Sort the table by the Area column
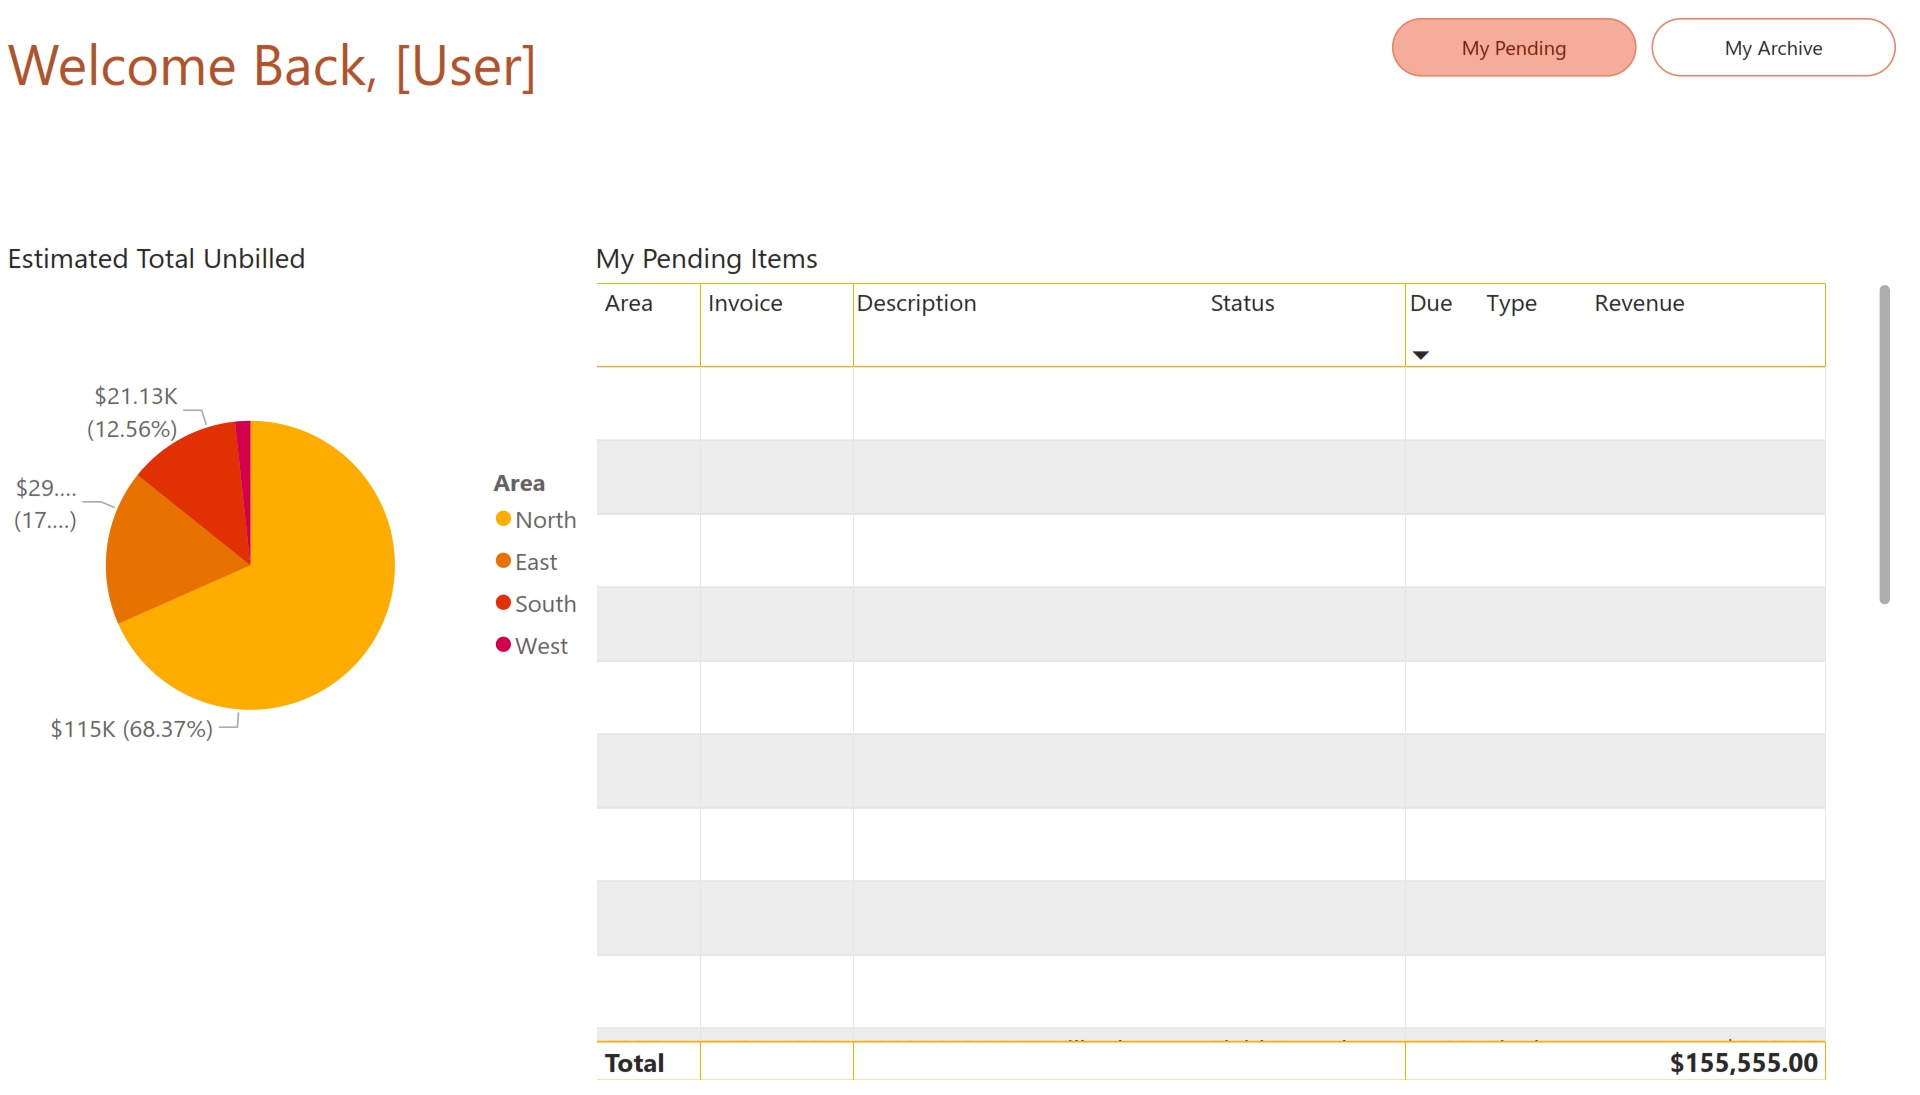This screenshot has width=1920, height=1095. [628, 303]
